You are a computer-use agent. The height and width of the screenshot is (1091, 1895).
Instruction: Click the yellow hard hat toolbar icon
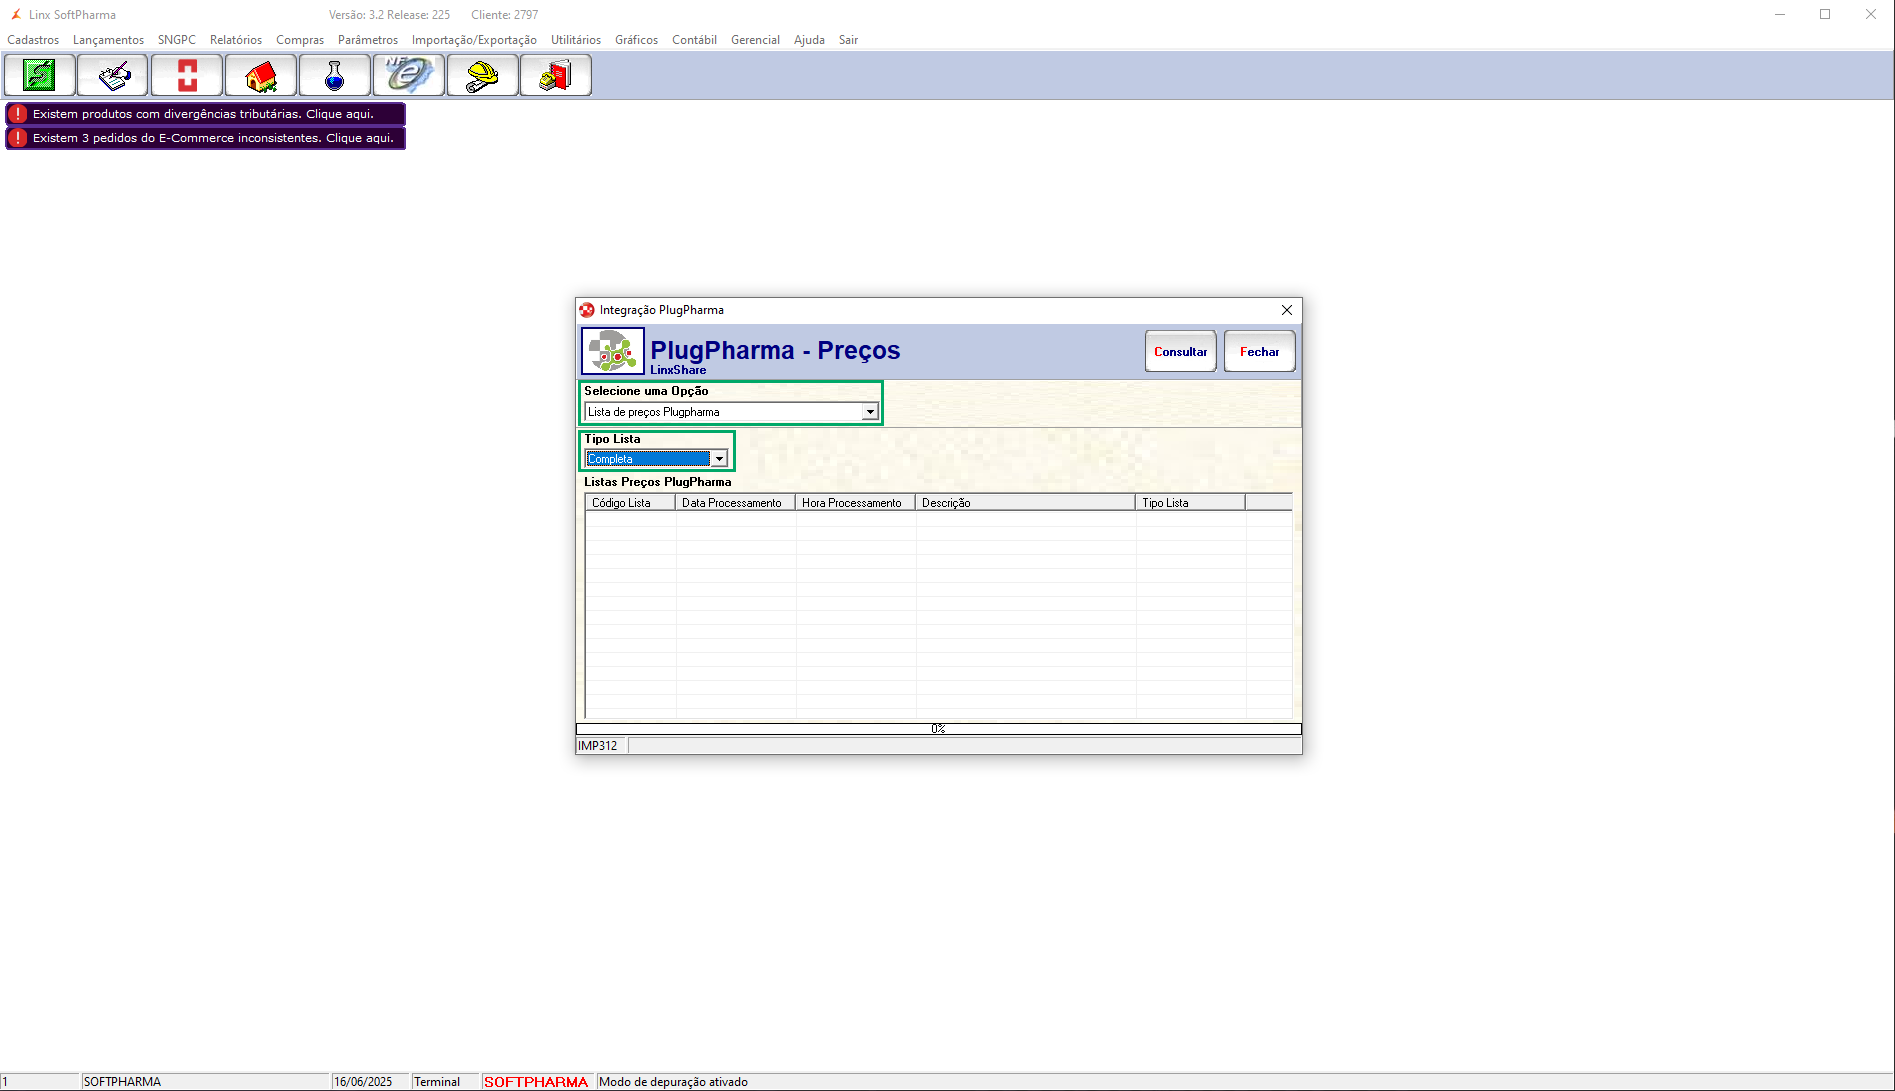(483, 75)
